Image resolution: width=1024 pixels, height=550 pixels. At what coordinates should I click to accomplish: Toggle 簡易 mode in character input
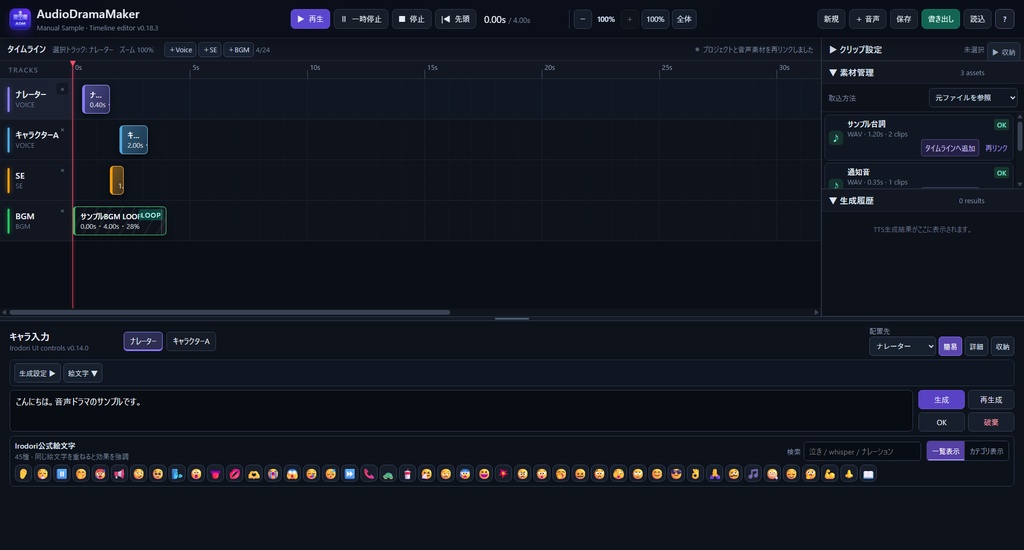(950, 347)
